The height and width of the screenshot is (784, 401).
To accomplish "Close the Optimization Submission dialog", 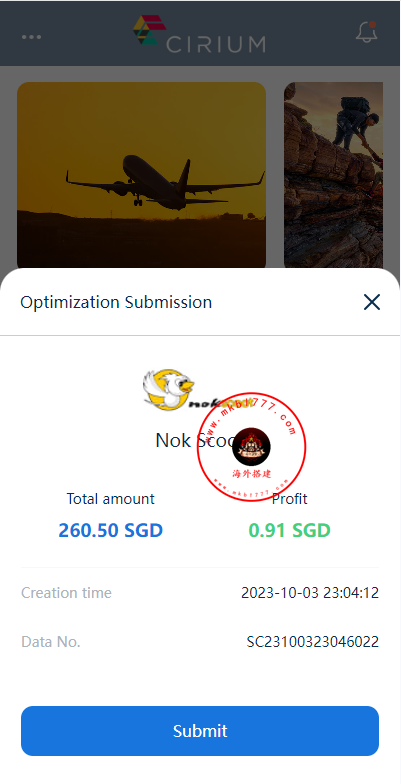I will pyautogui.click(x=372, y=302).
